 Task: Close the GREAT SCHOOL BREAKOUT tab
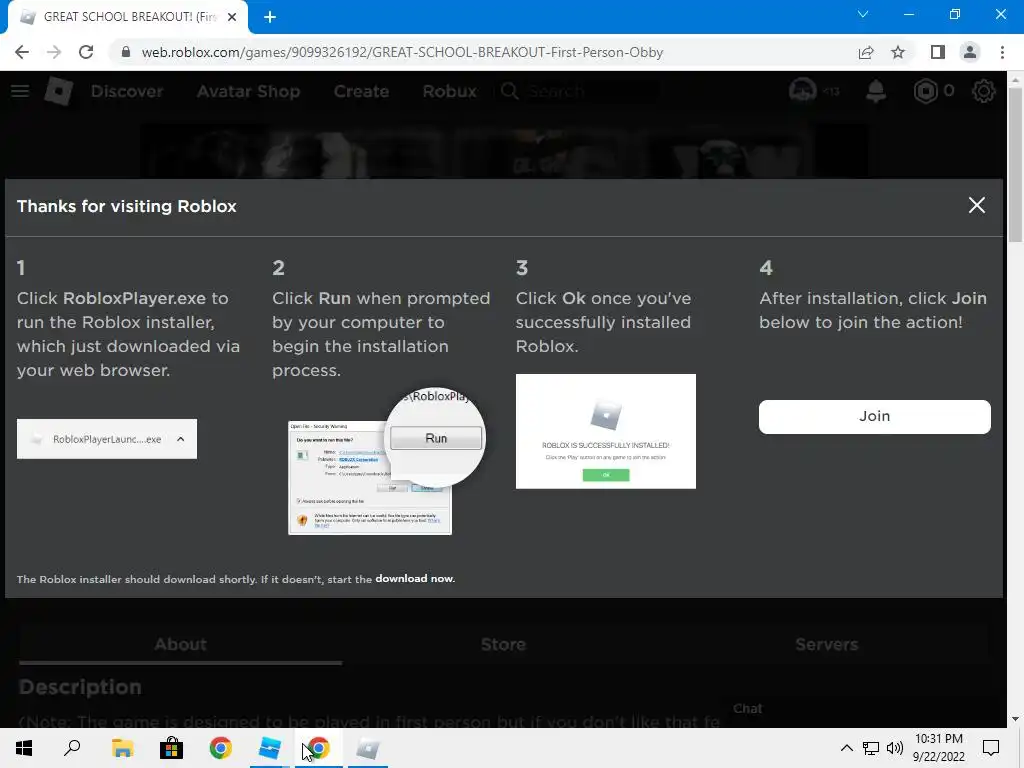(232, 17)
